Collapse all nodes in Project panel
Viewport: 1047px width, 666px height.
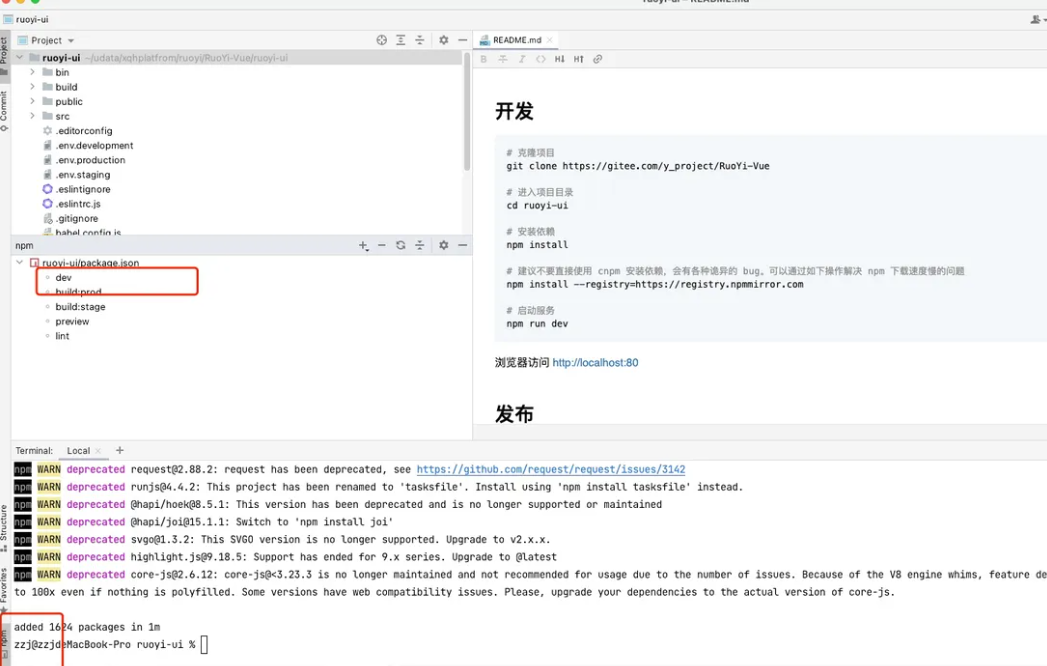tap(419, 40)
